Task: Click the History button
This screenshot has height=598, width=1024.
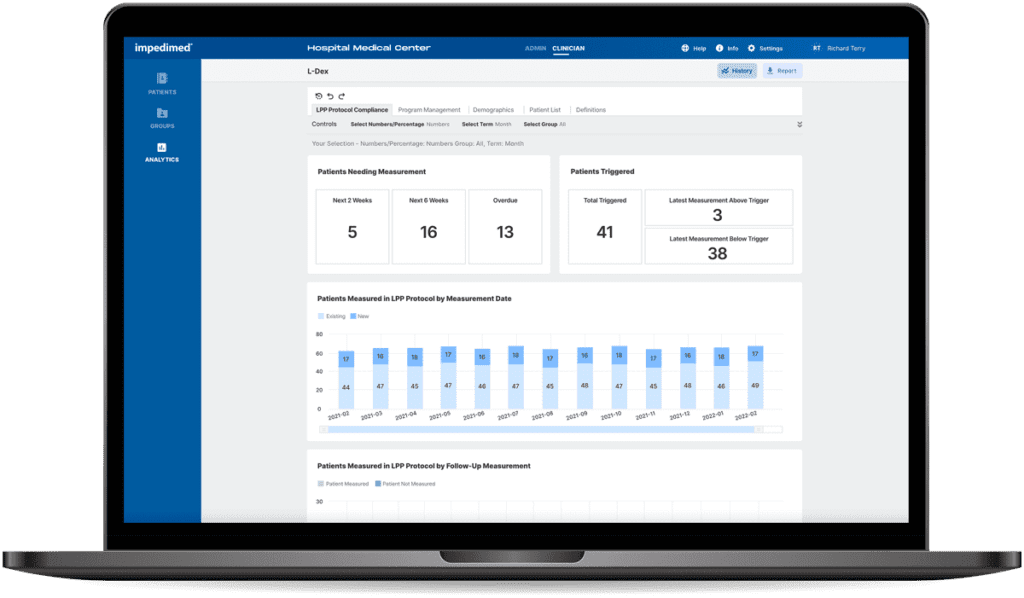Action: tap(737, 70)
